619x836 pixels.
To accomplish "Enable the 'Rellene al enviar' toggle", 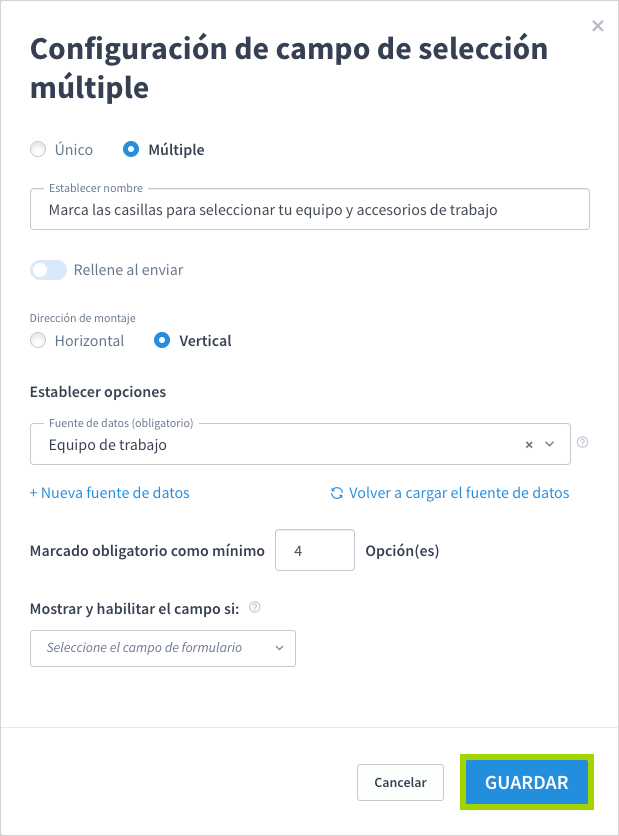I will (x=48, y=270).
